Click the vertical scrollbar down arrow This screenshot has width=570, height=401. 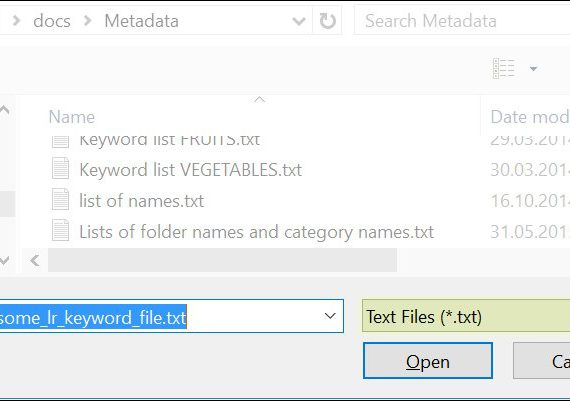[x=5, y=260]
